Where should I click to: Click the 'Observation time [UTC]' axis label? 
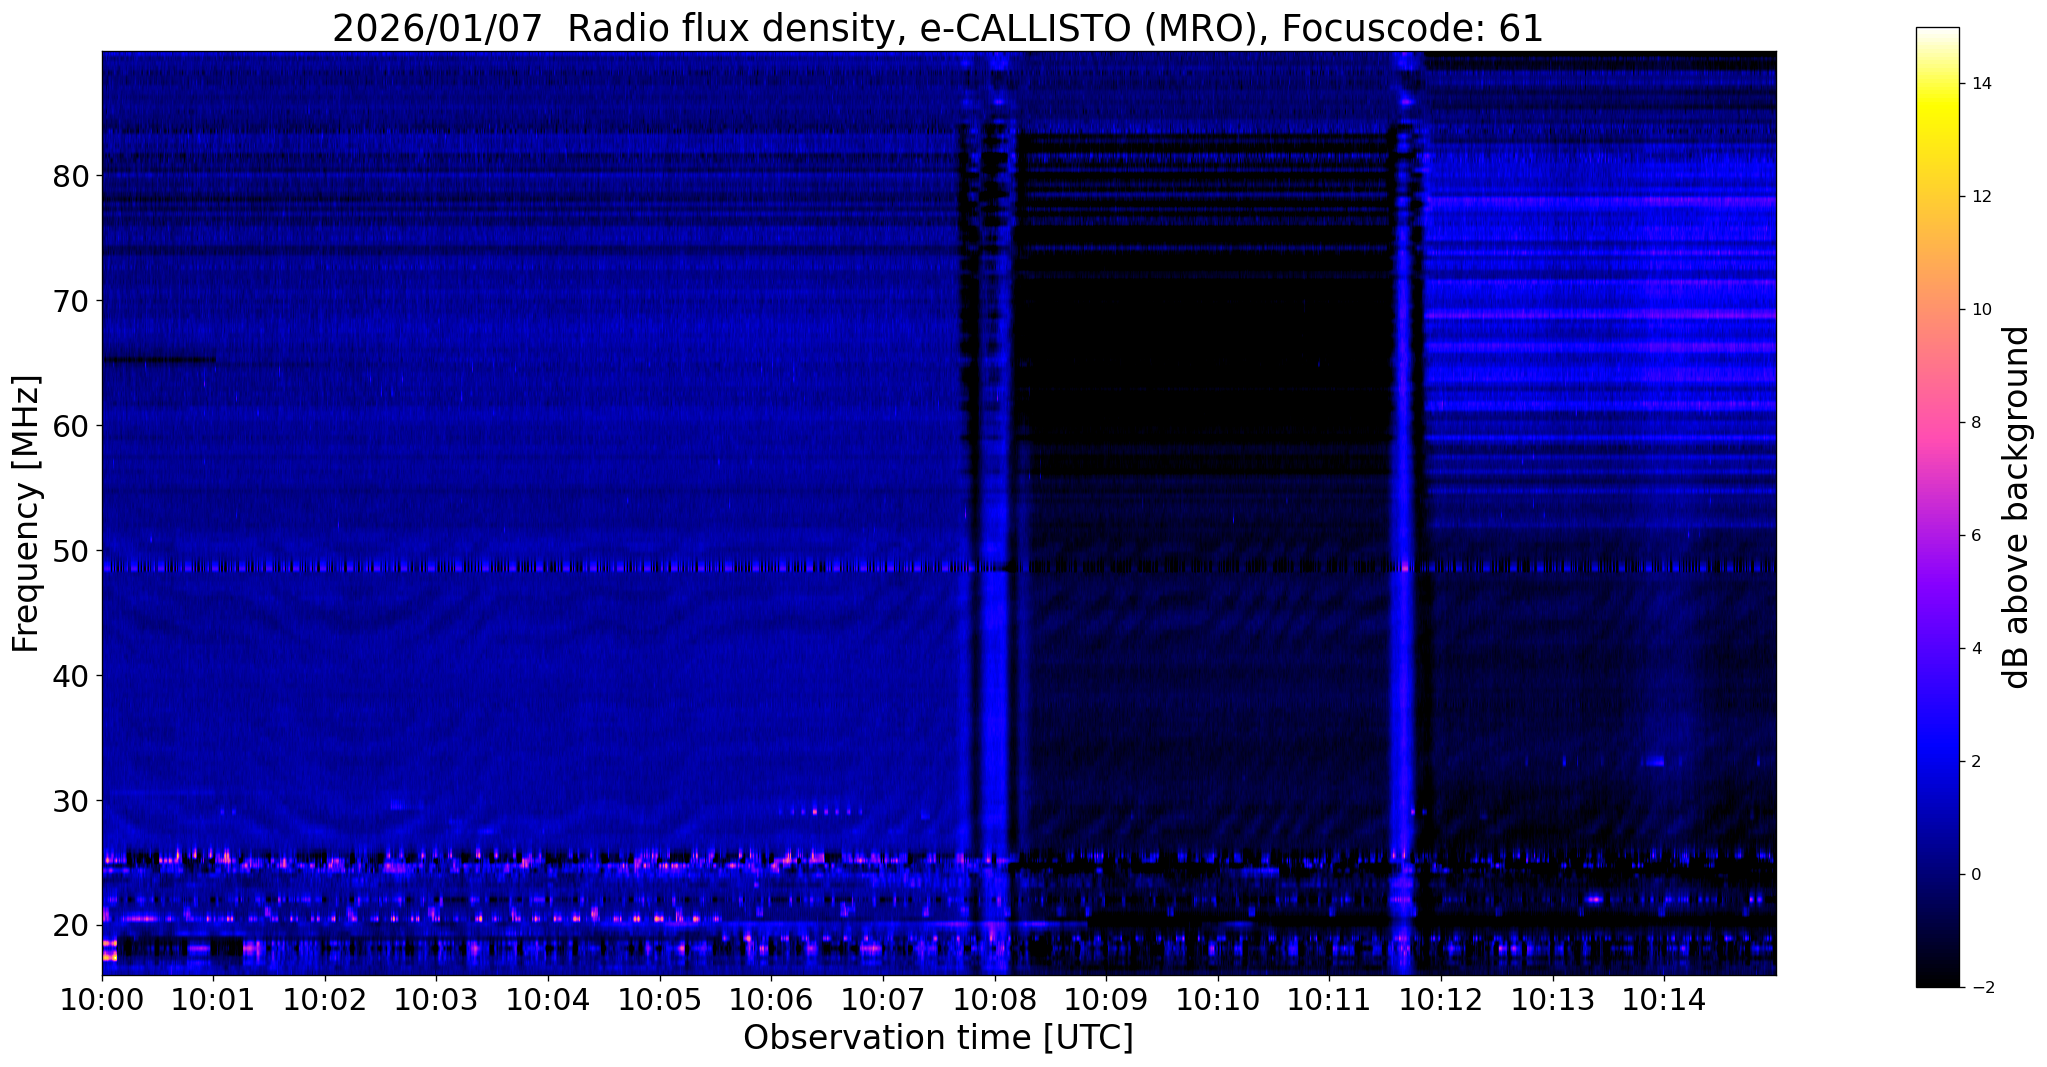(938, 1038)
